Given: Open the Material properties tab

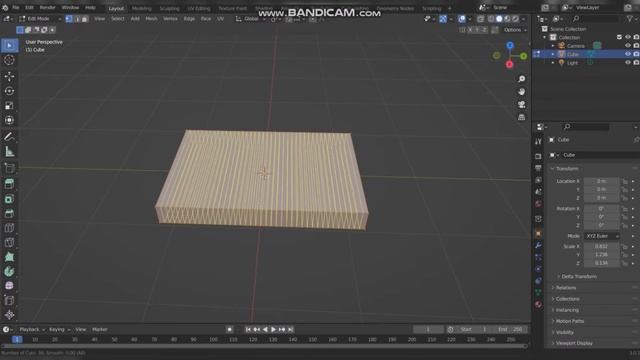Looking at the screenshot, I should [x=538, y=304].
